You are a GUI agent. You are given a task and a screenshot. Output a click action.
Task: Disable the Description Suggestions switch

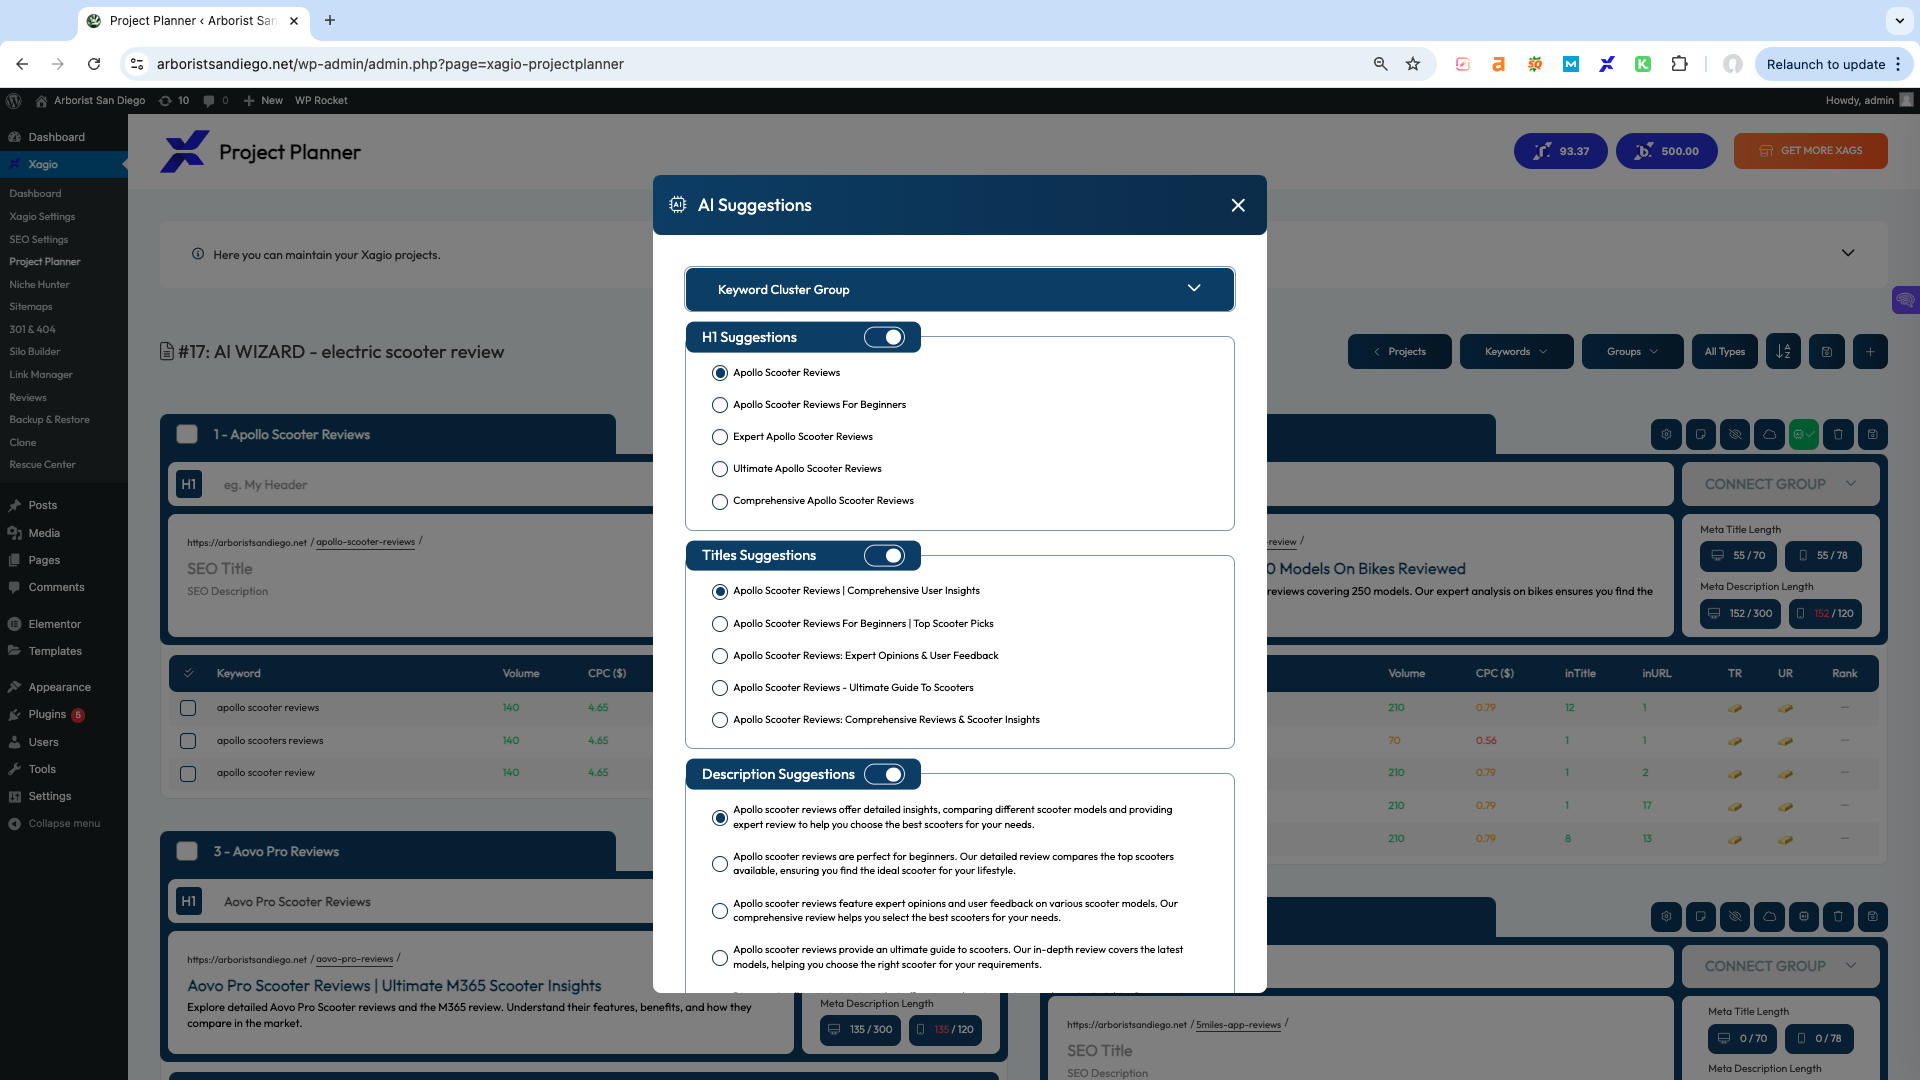pos(884,774)
